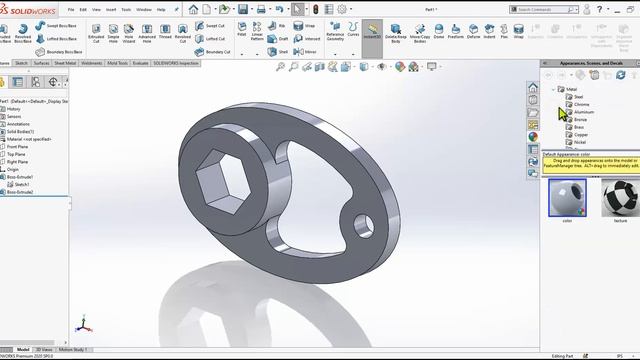Viewport: 640px width, 360px height.
Task: Select the Fillet tool
Action: pos(242,29)
